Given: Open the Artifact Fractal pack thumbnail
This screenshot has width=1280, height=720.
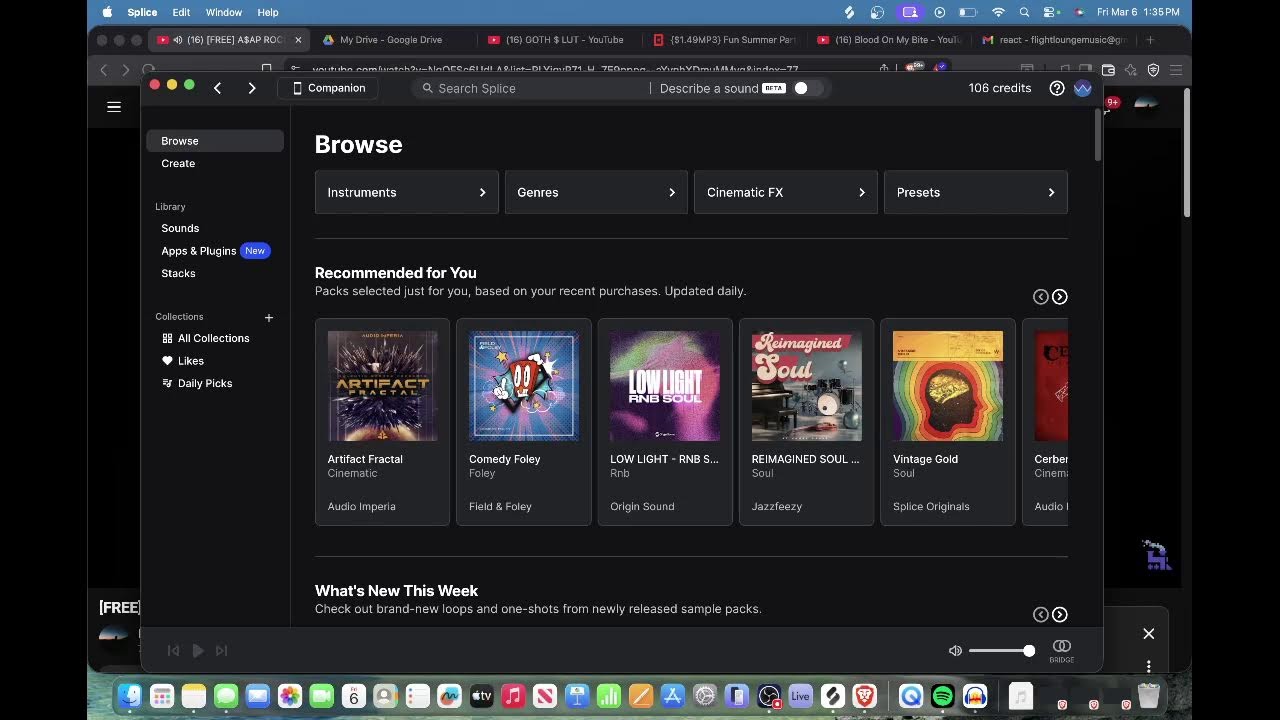Looking at the screenshot, I should pos(383,386).
